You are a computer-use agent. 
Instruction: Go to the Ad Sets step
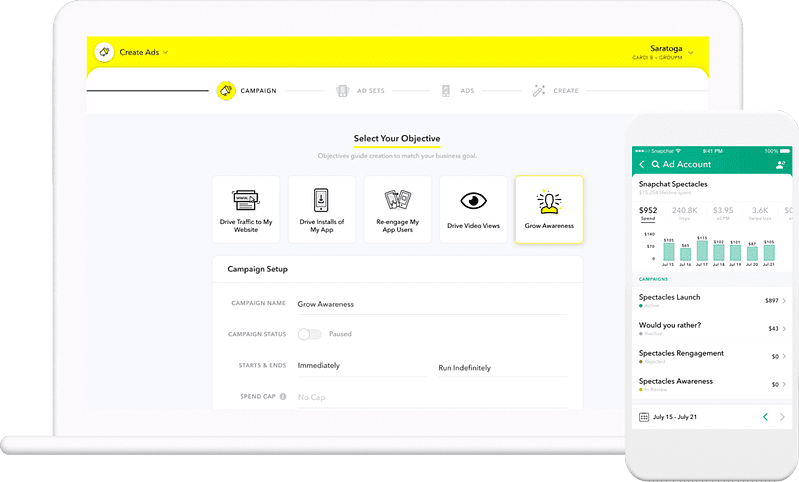(360, 91)
